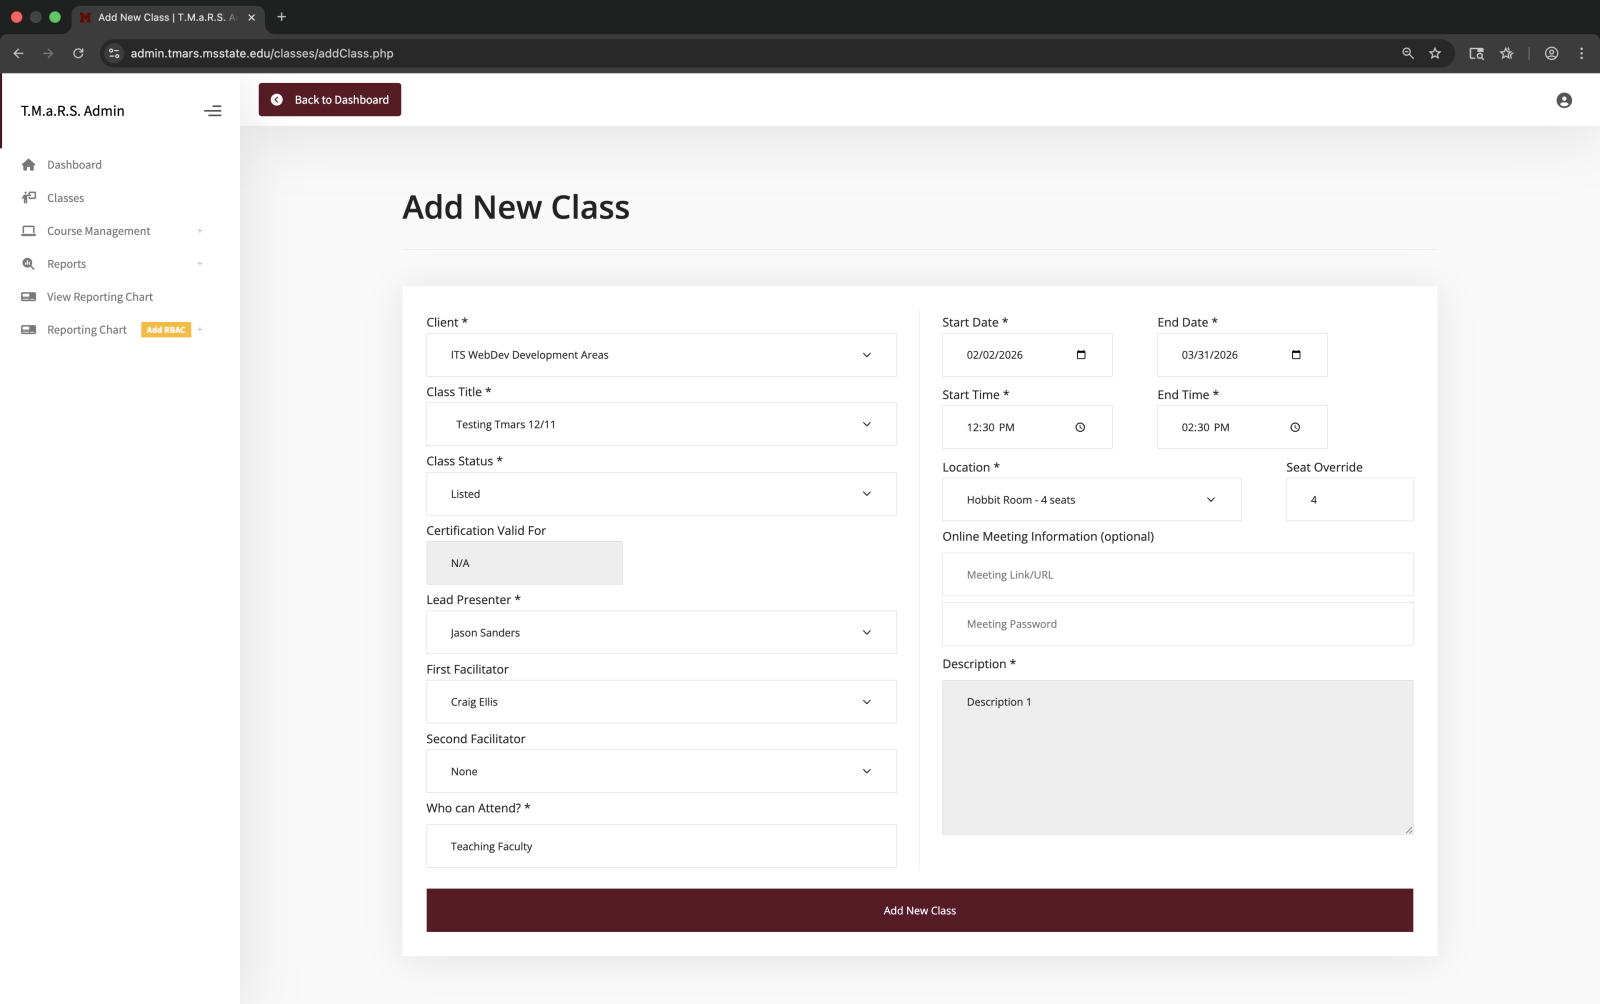Click the Dashboard home icon in sidebar
This screenshot has height=1004, width=1600.
pos(29,164)
